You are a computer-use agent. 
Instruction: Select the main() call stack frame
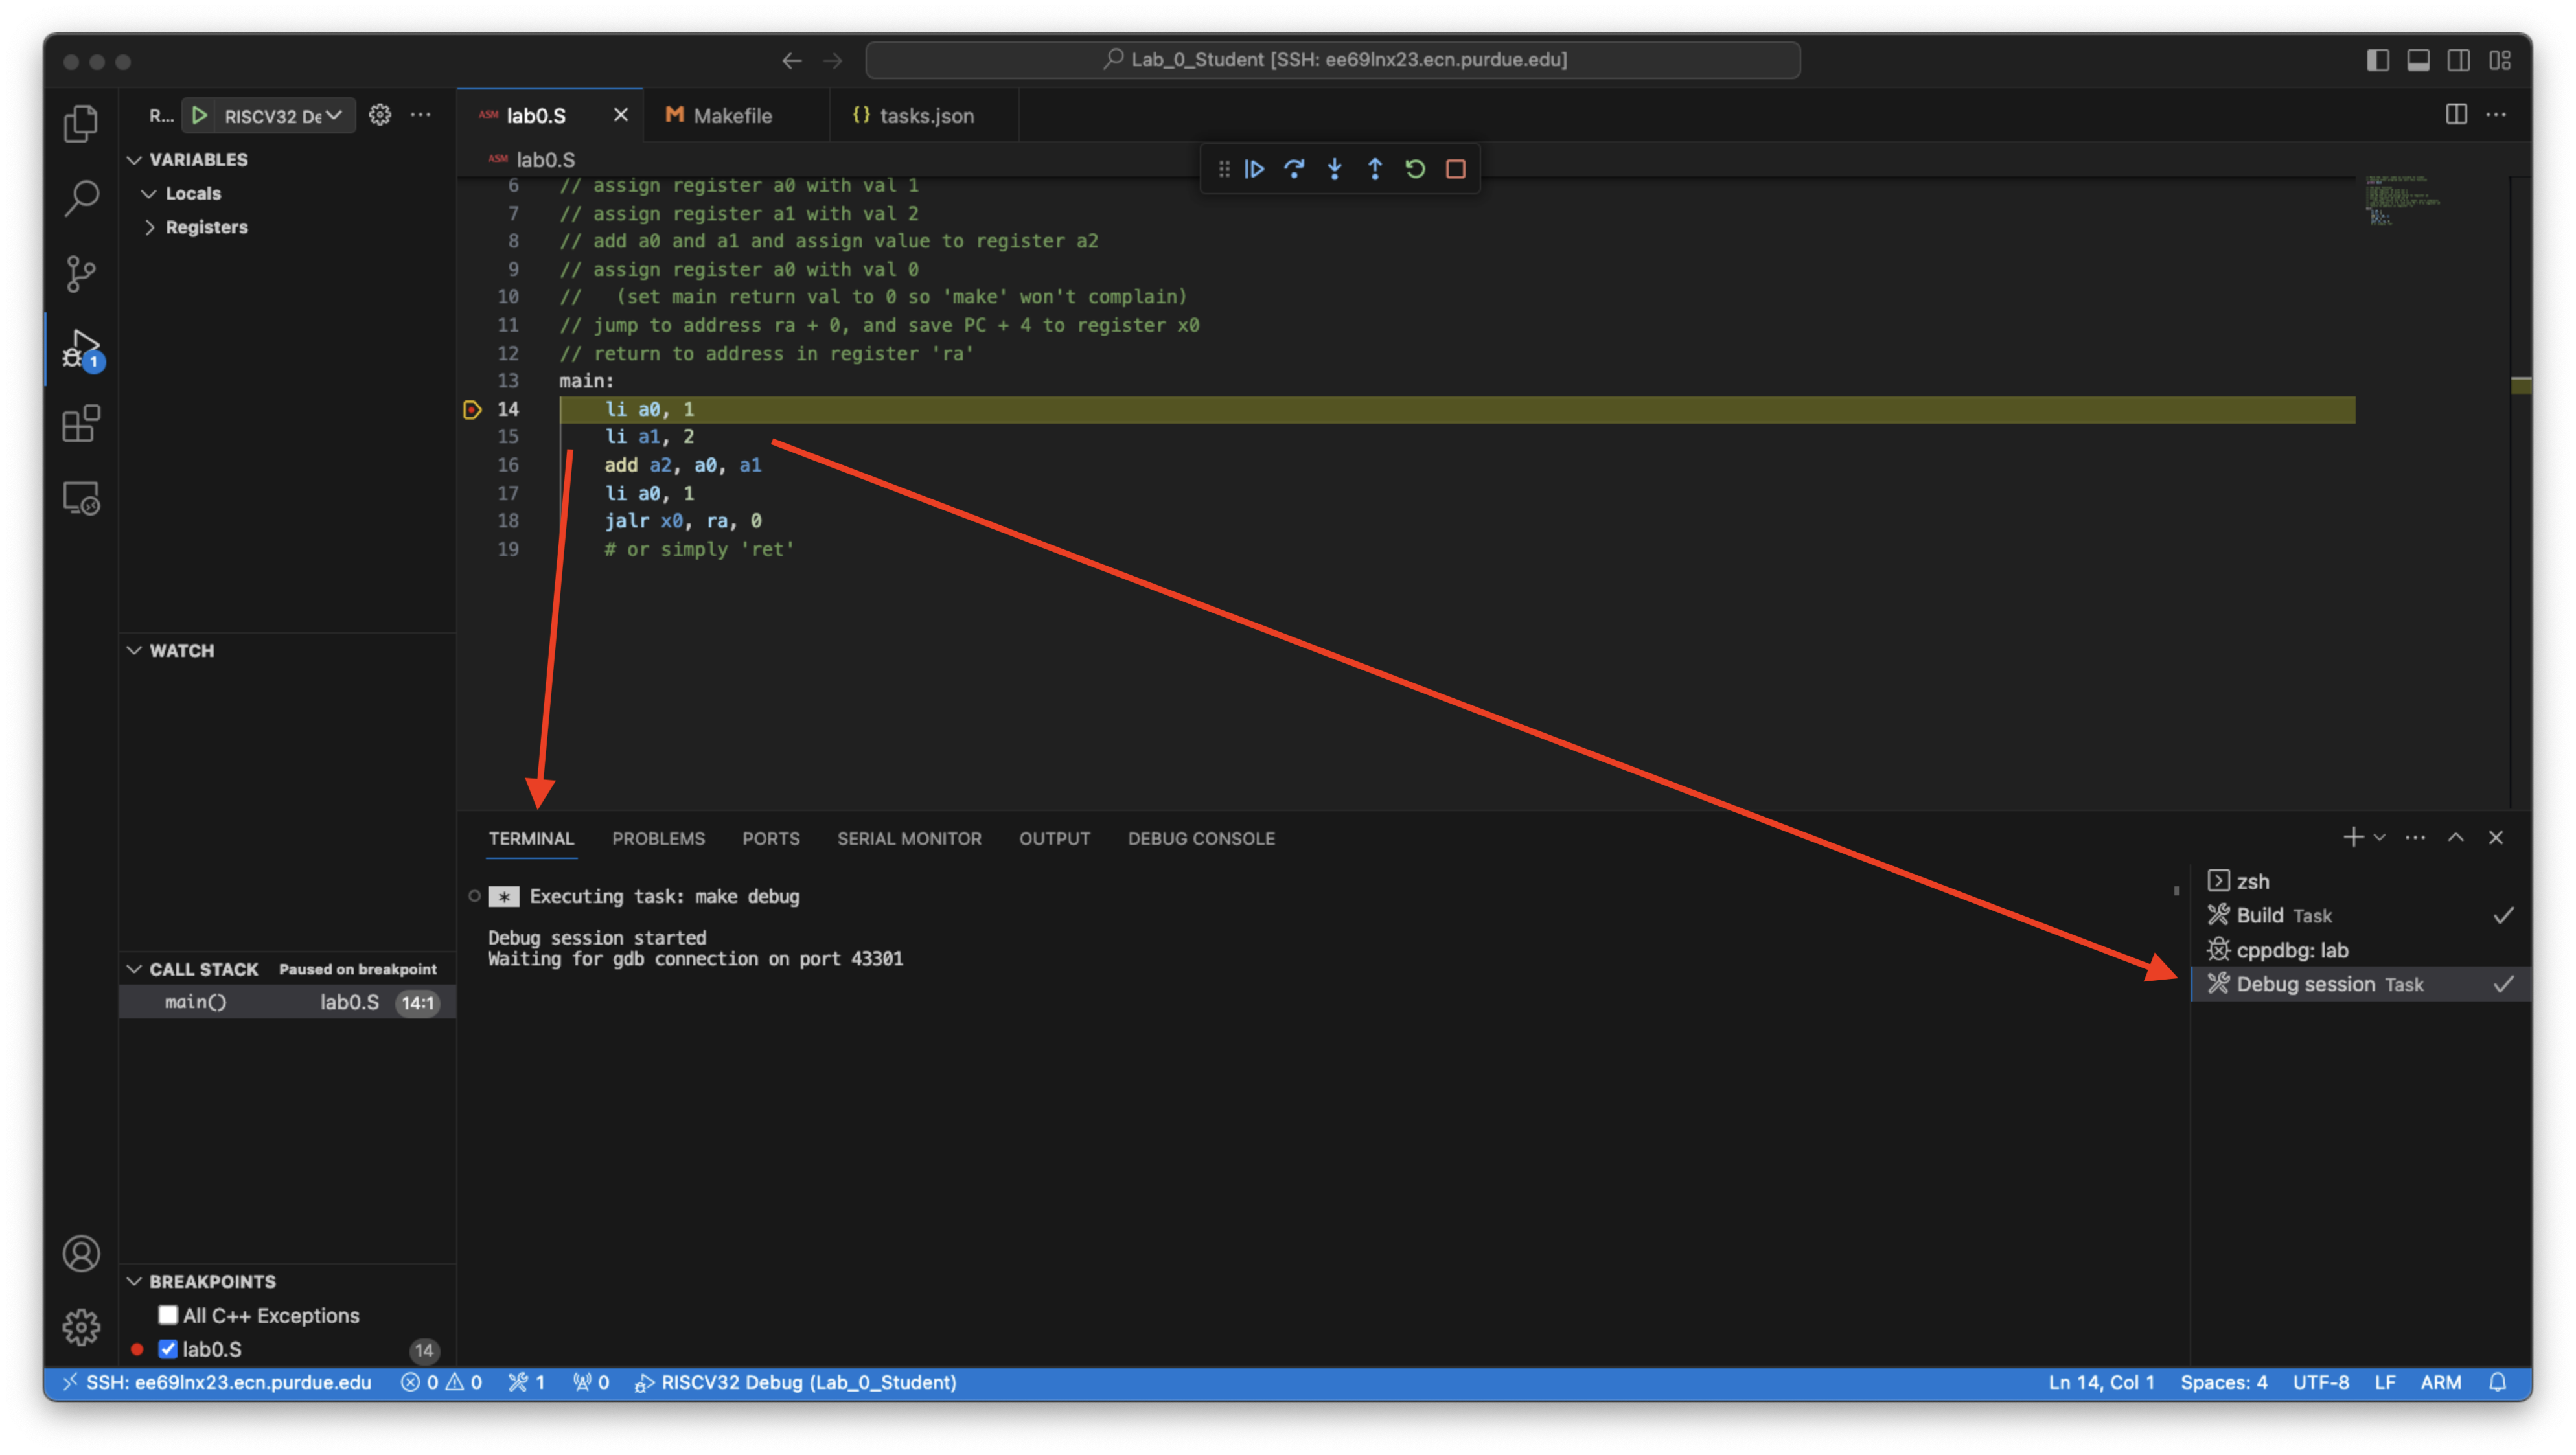(288, 1002)
